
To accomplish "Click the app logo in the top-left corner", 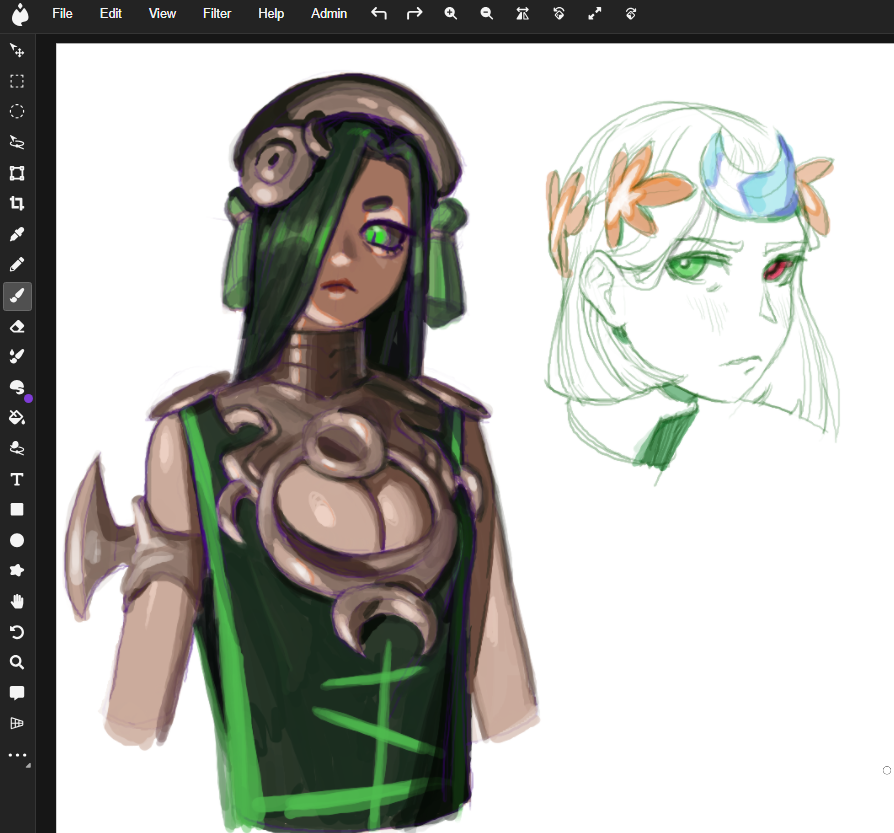I will 20,15.
